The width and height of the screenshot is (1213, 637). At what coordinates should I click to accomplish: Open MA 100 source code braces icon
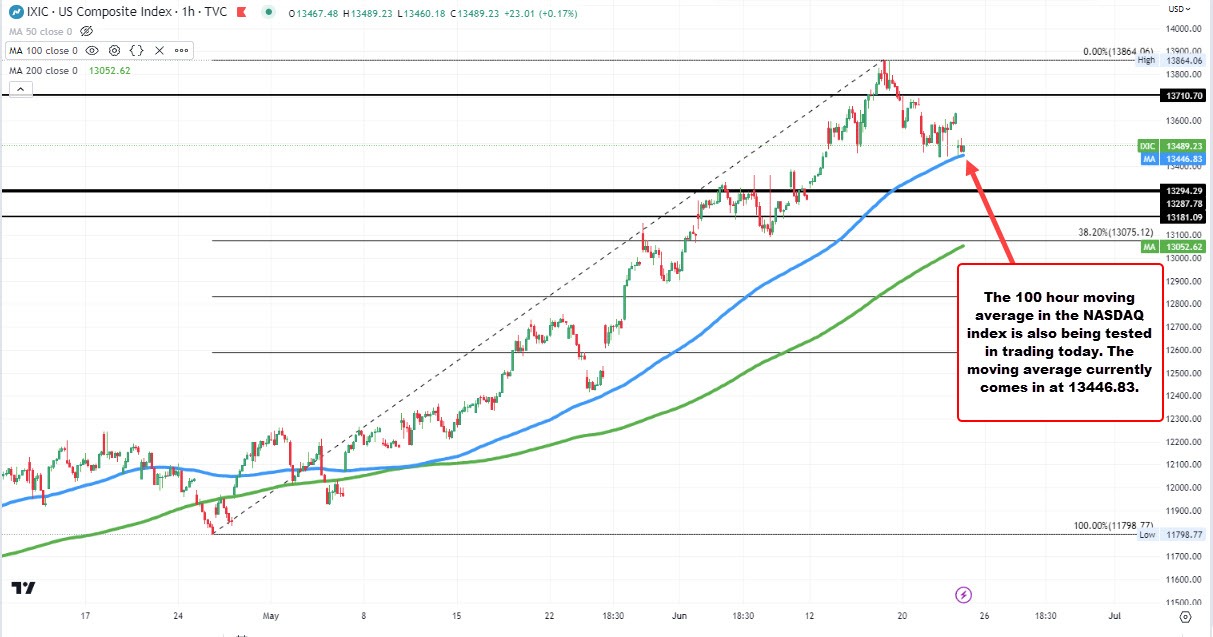137,49
